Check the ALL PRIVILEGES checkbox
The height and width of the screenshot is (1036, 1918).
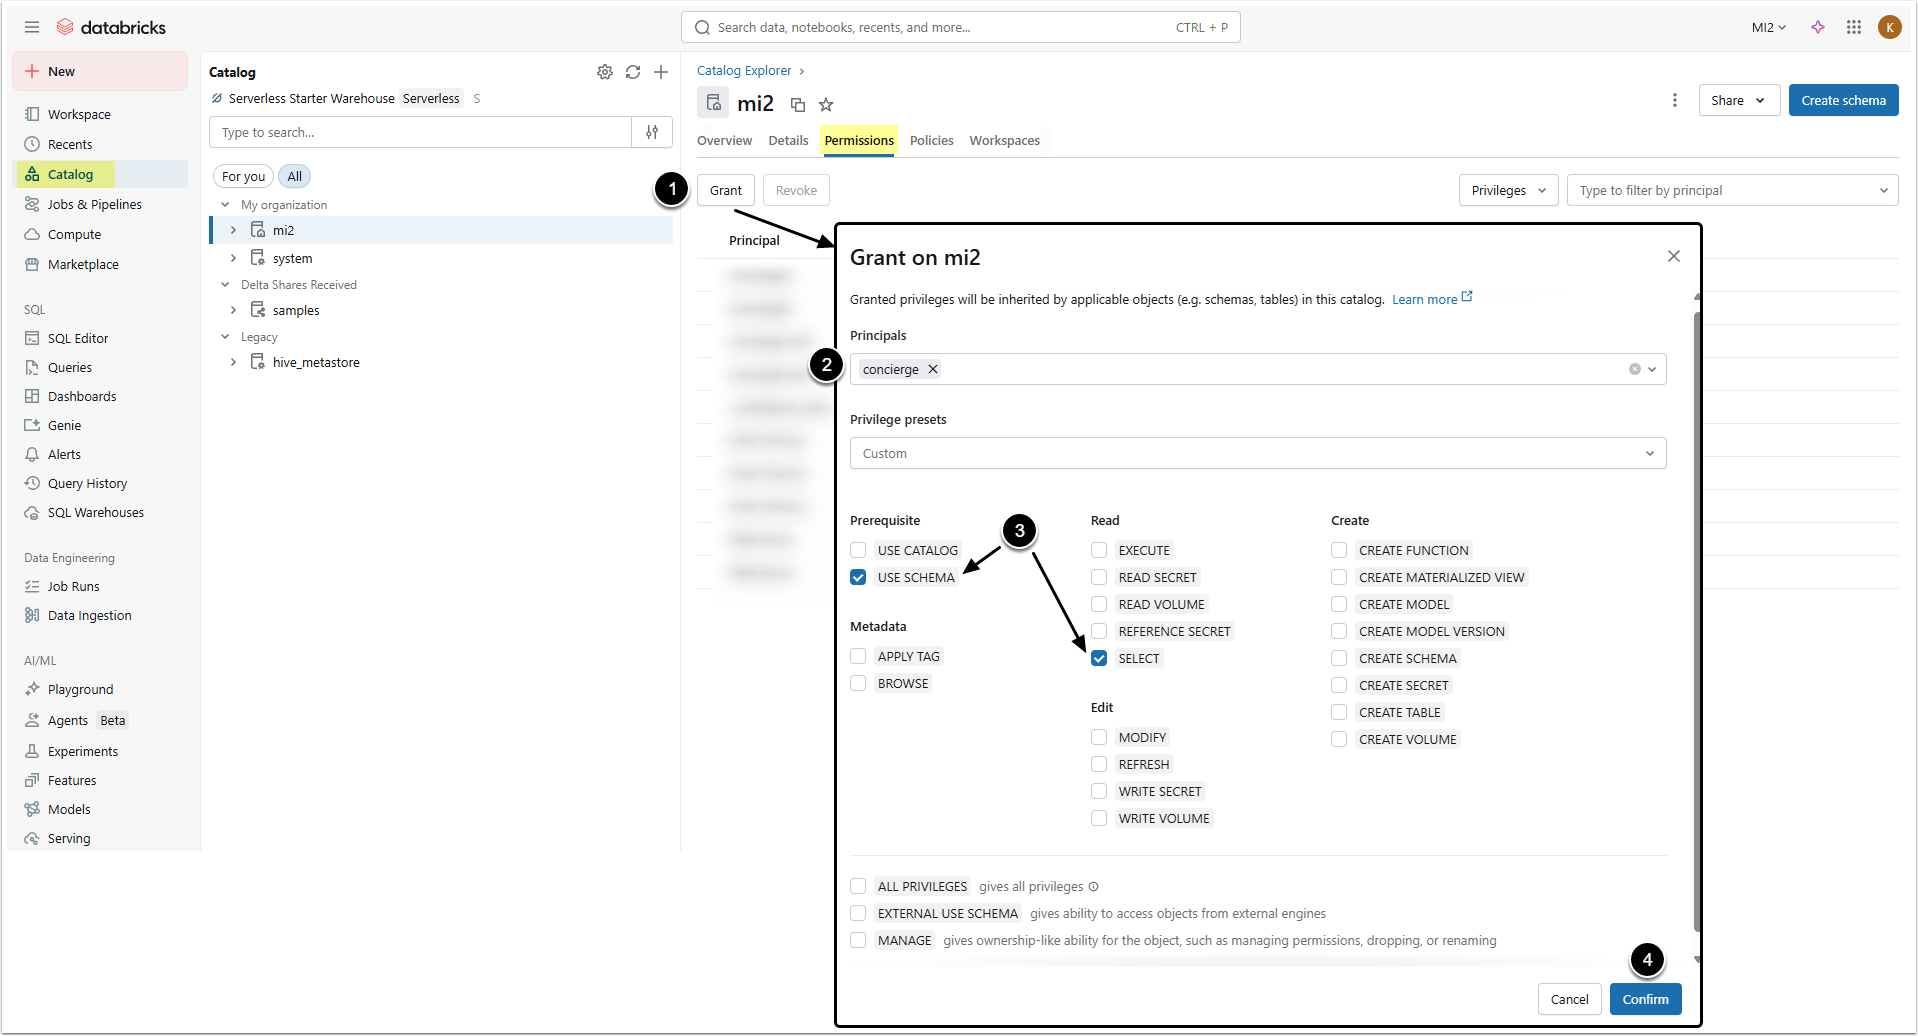[858, 886]
